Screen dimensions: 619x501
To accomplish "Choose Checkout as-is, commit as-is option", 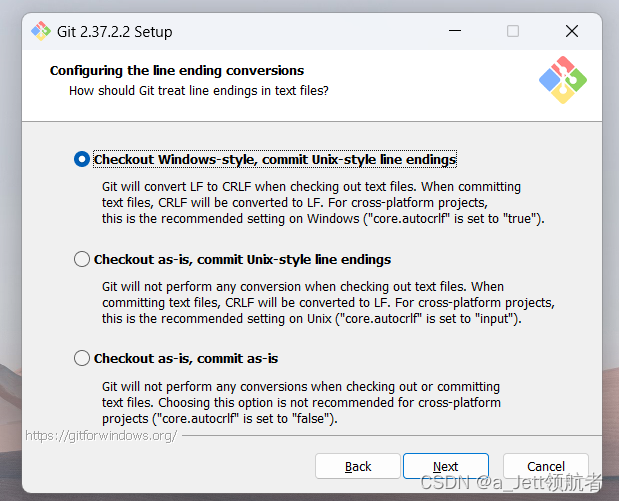I will coord(82,358).
